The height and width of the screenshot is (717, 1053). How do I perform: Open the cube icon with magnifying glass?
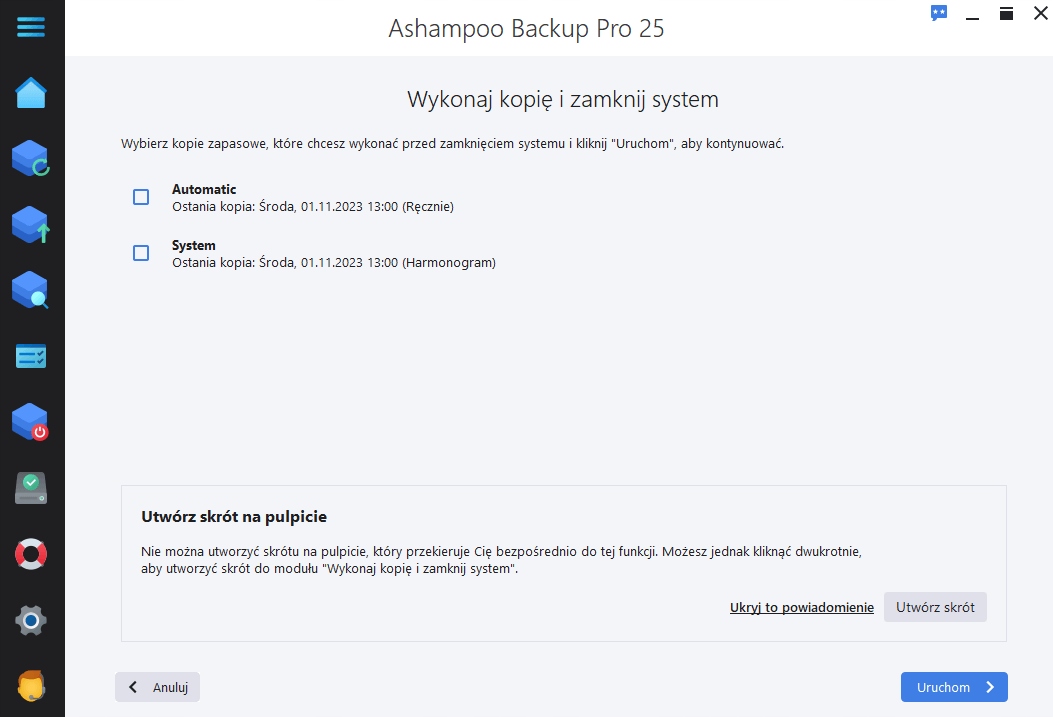31,290
